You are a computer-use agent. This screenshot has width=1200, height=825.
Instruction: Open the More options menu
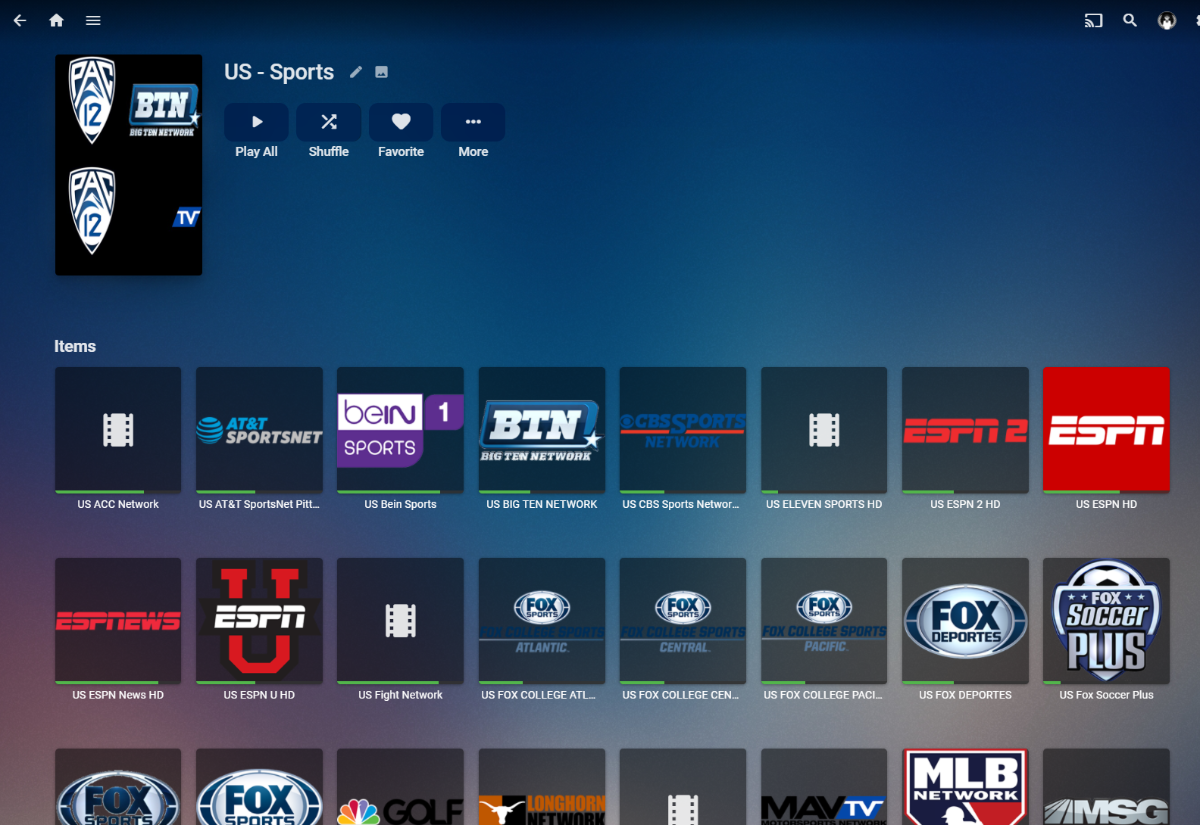click(x=473, y=122)
